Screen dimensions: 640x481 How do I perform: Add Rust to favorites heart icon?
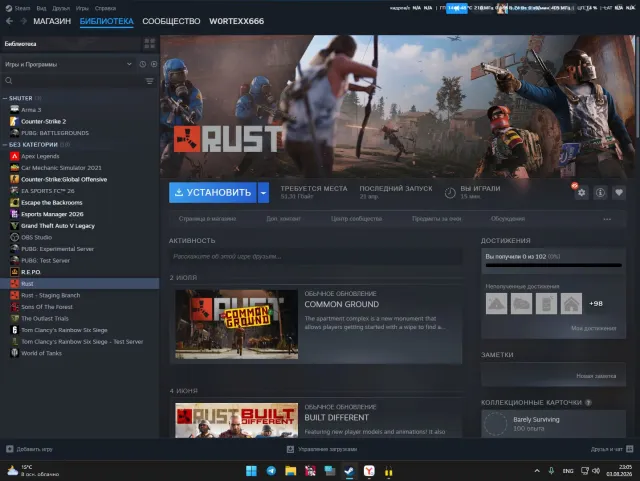[x=619, y=192]
